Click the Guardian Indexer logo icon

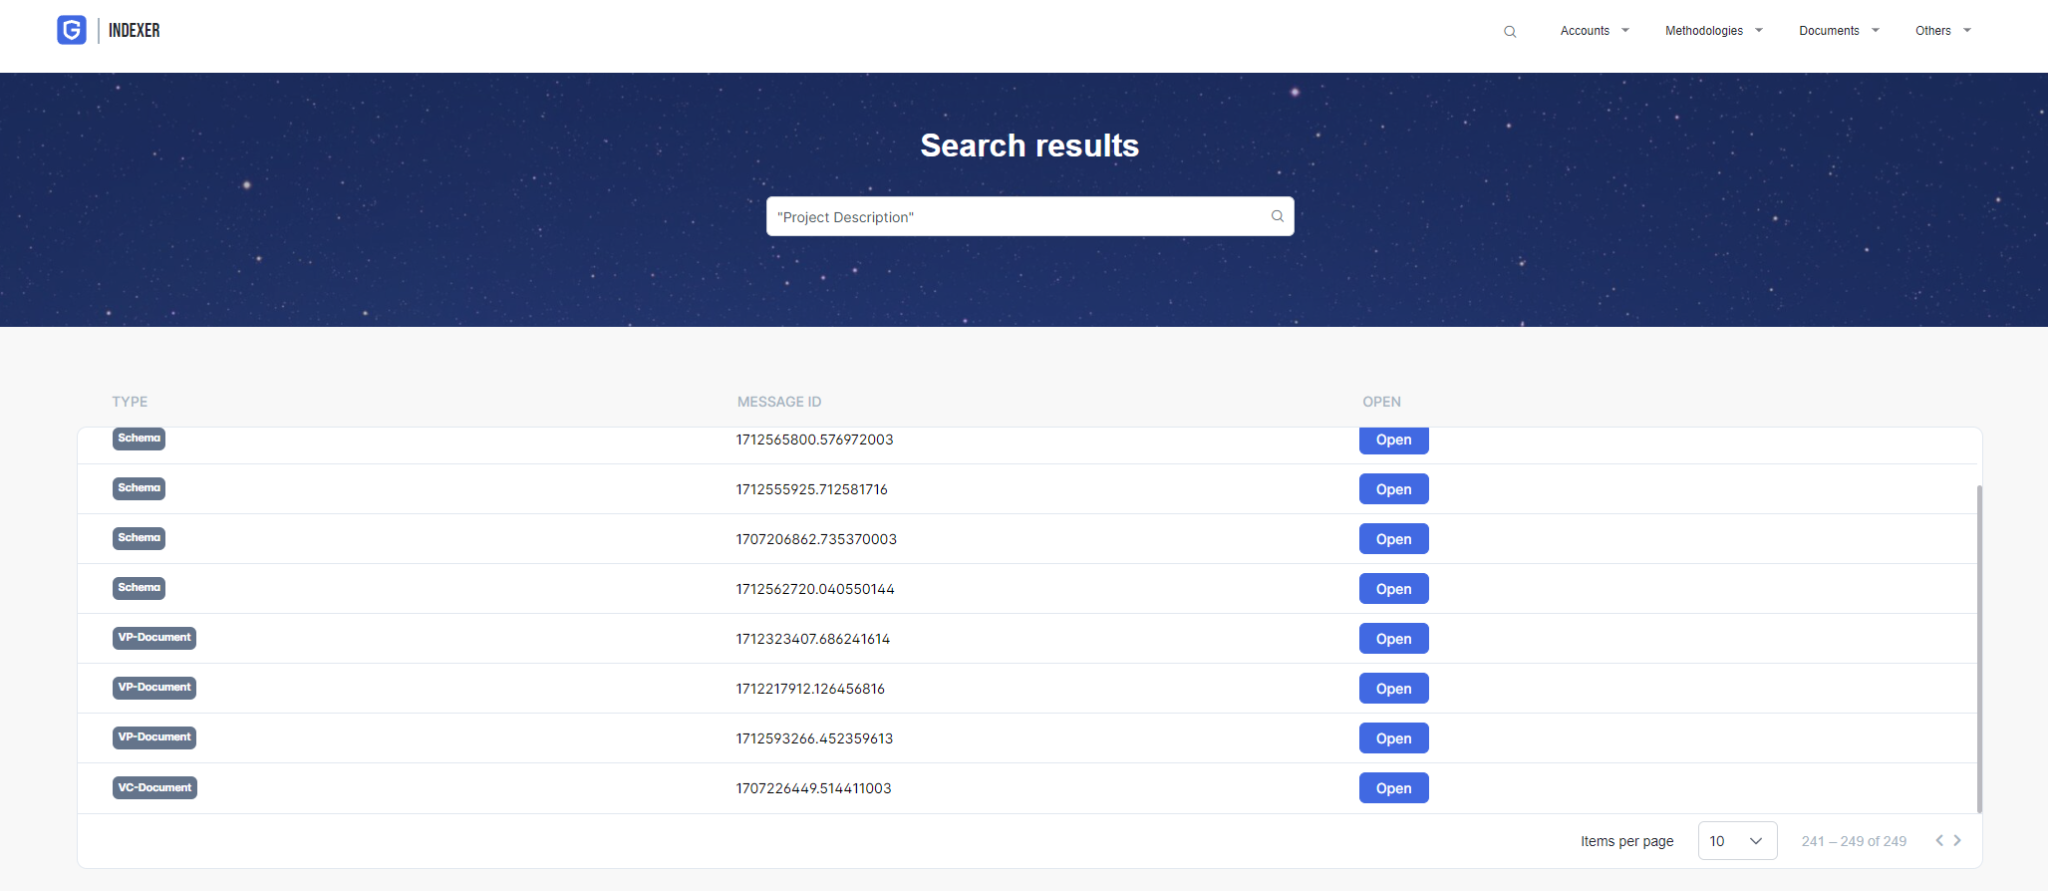click(x=71, y=30)
